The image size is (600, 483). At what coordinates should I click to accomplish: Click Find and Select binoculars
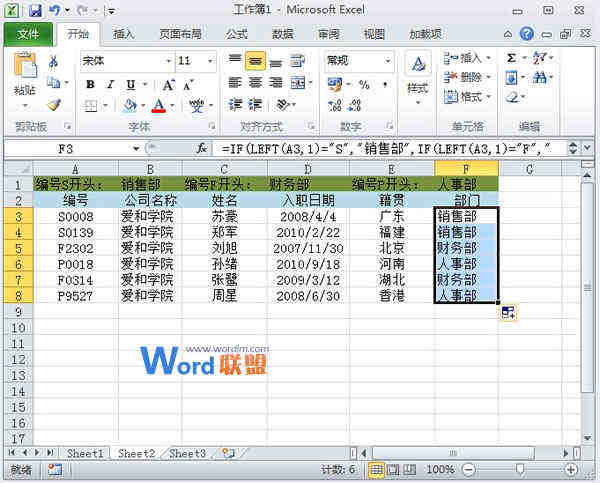[540, 78]
